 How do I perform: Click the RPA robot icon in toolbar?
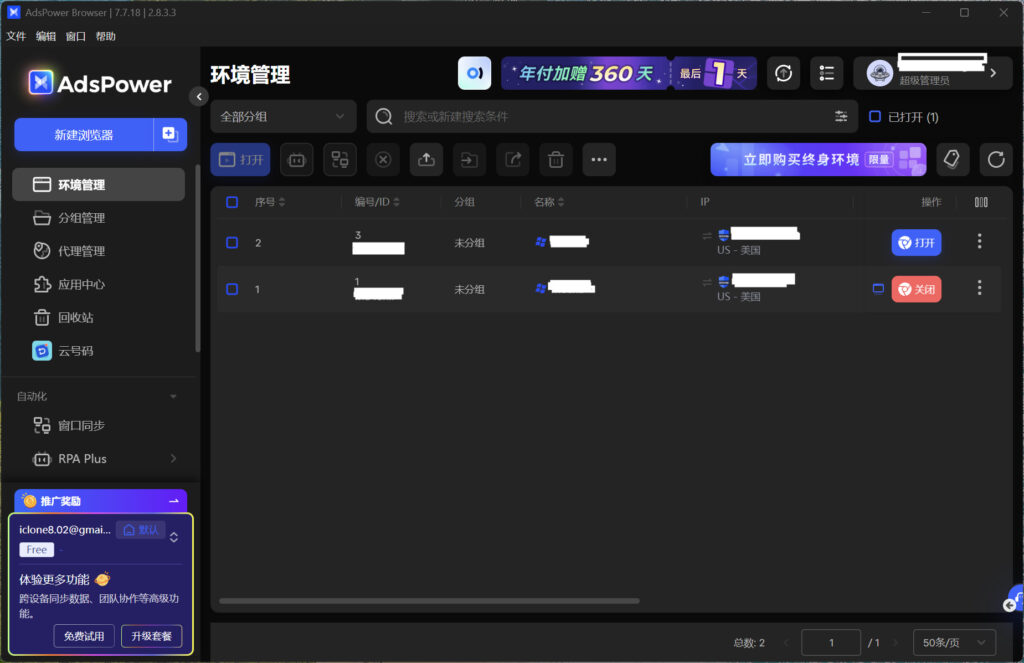pos(297,160)
